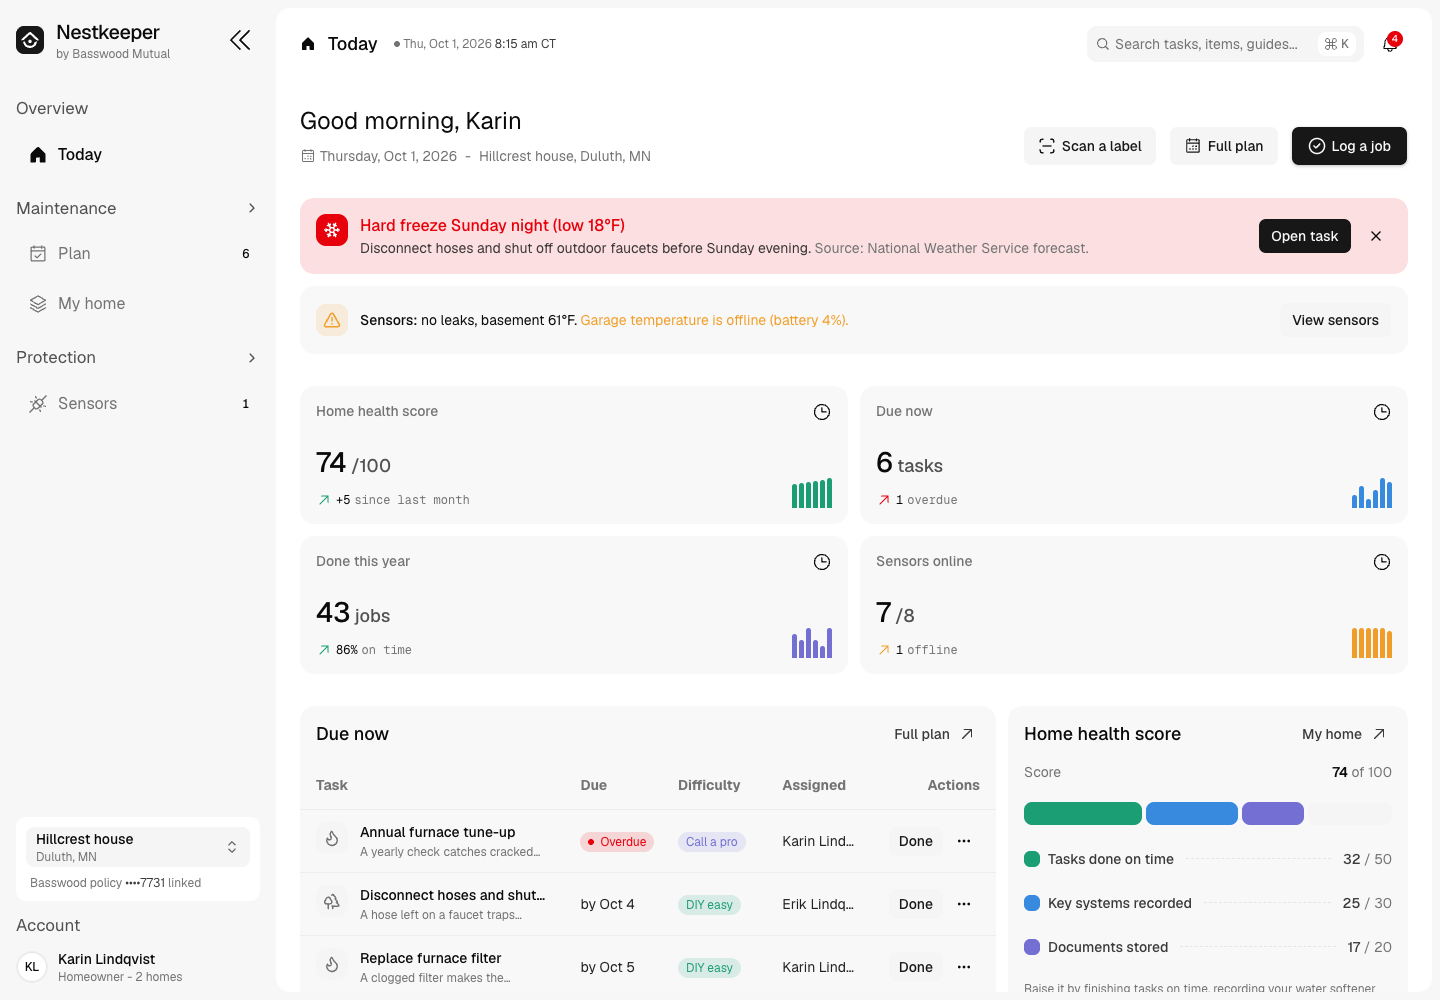Mark Replace furnace filter as Done
The image size is (1440, 1000).
(x=916, y=967)
